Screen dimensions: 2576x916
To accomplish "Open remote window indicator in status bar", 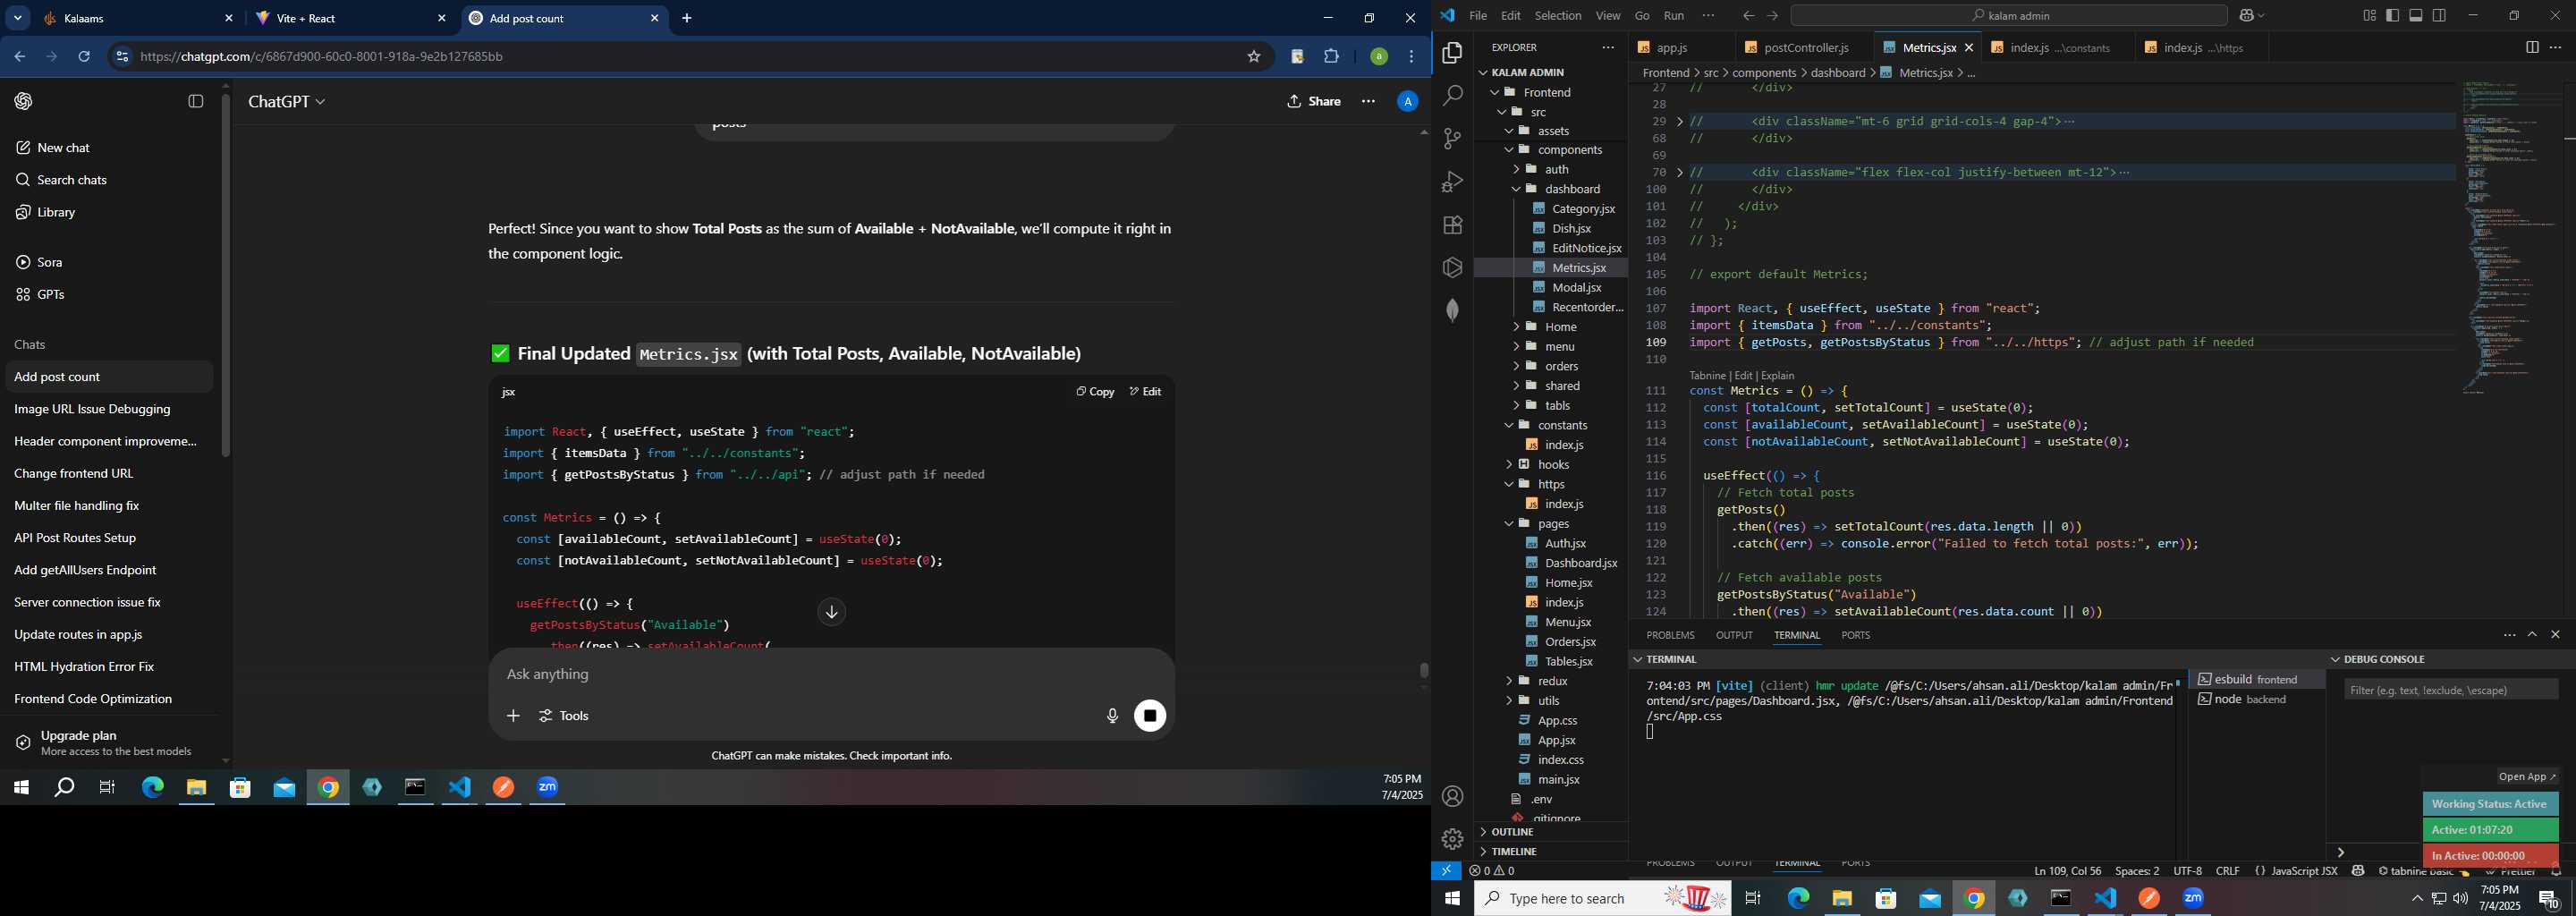I will [x=1446, y=871].
